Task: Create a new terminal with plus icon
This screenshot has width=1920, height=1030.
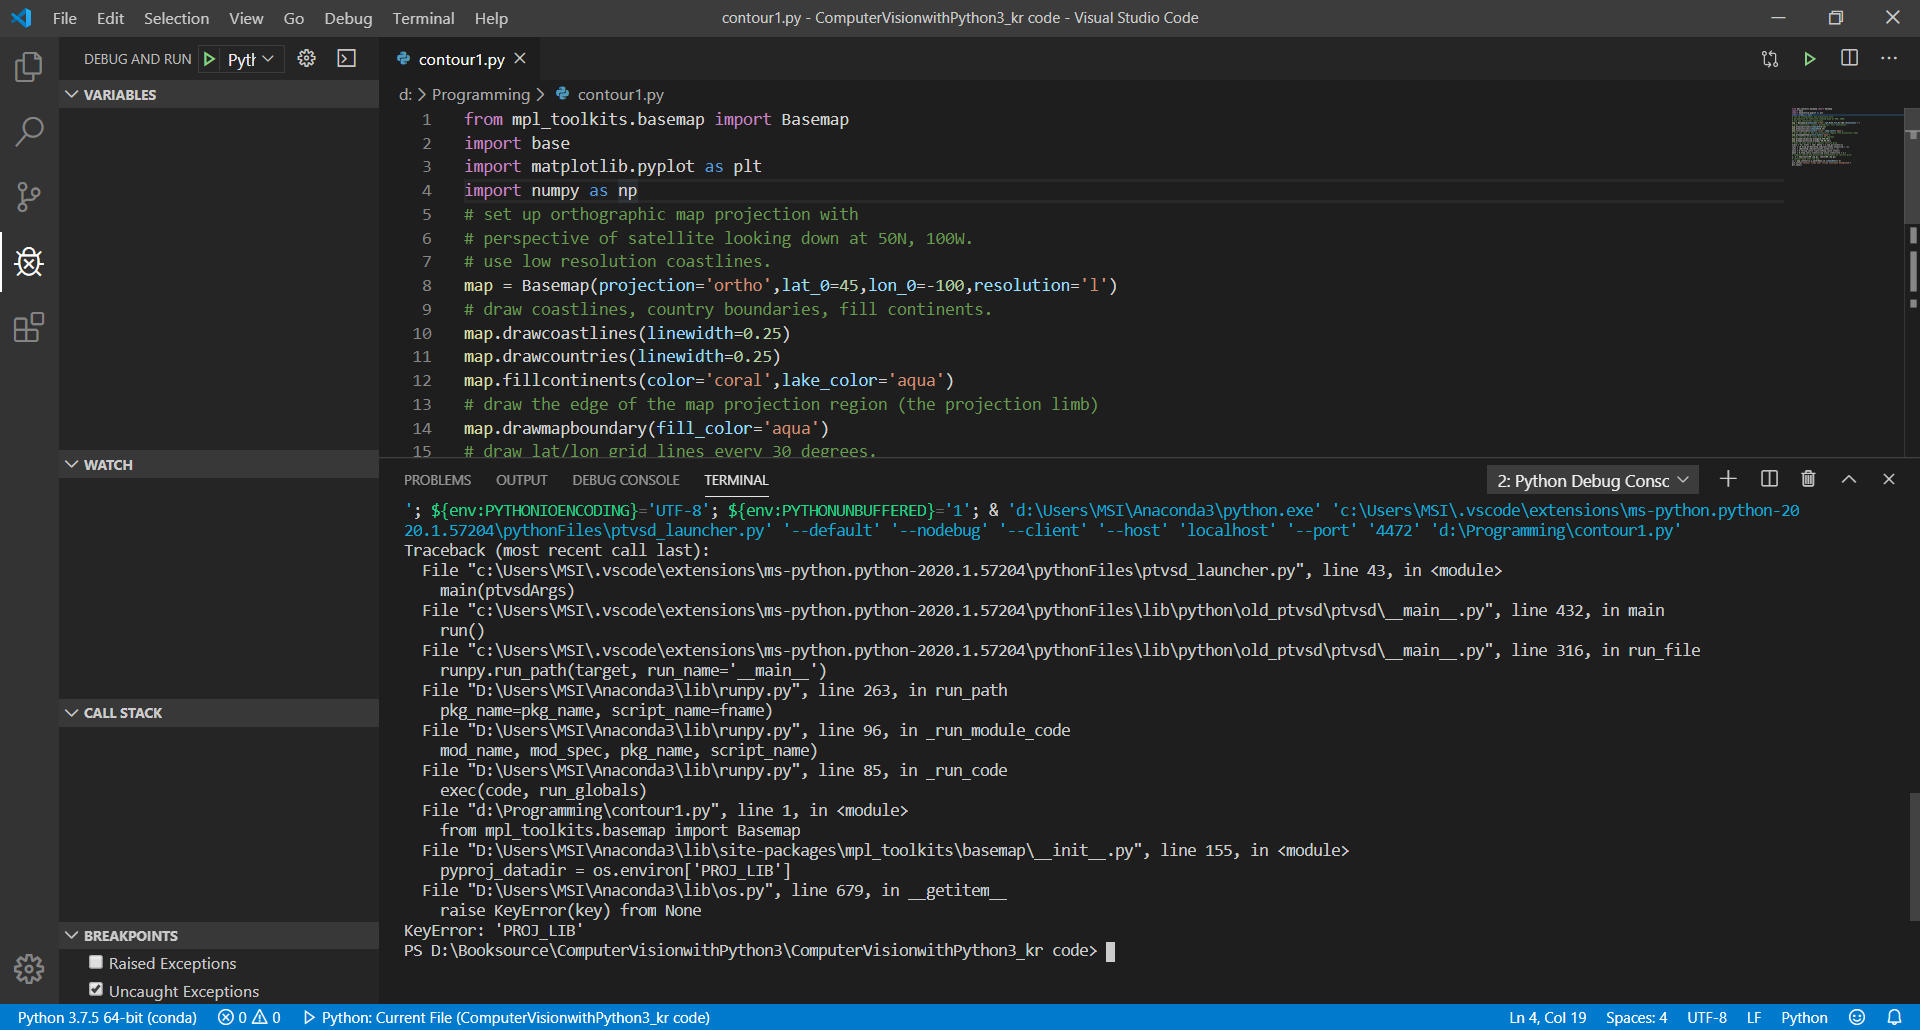Action: pos(1728,479)
